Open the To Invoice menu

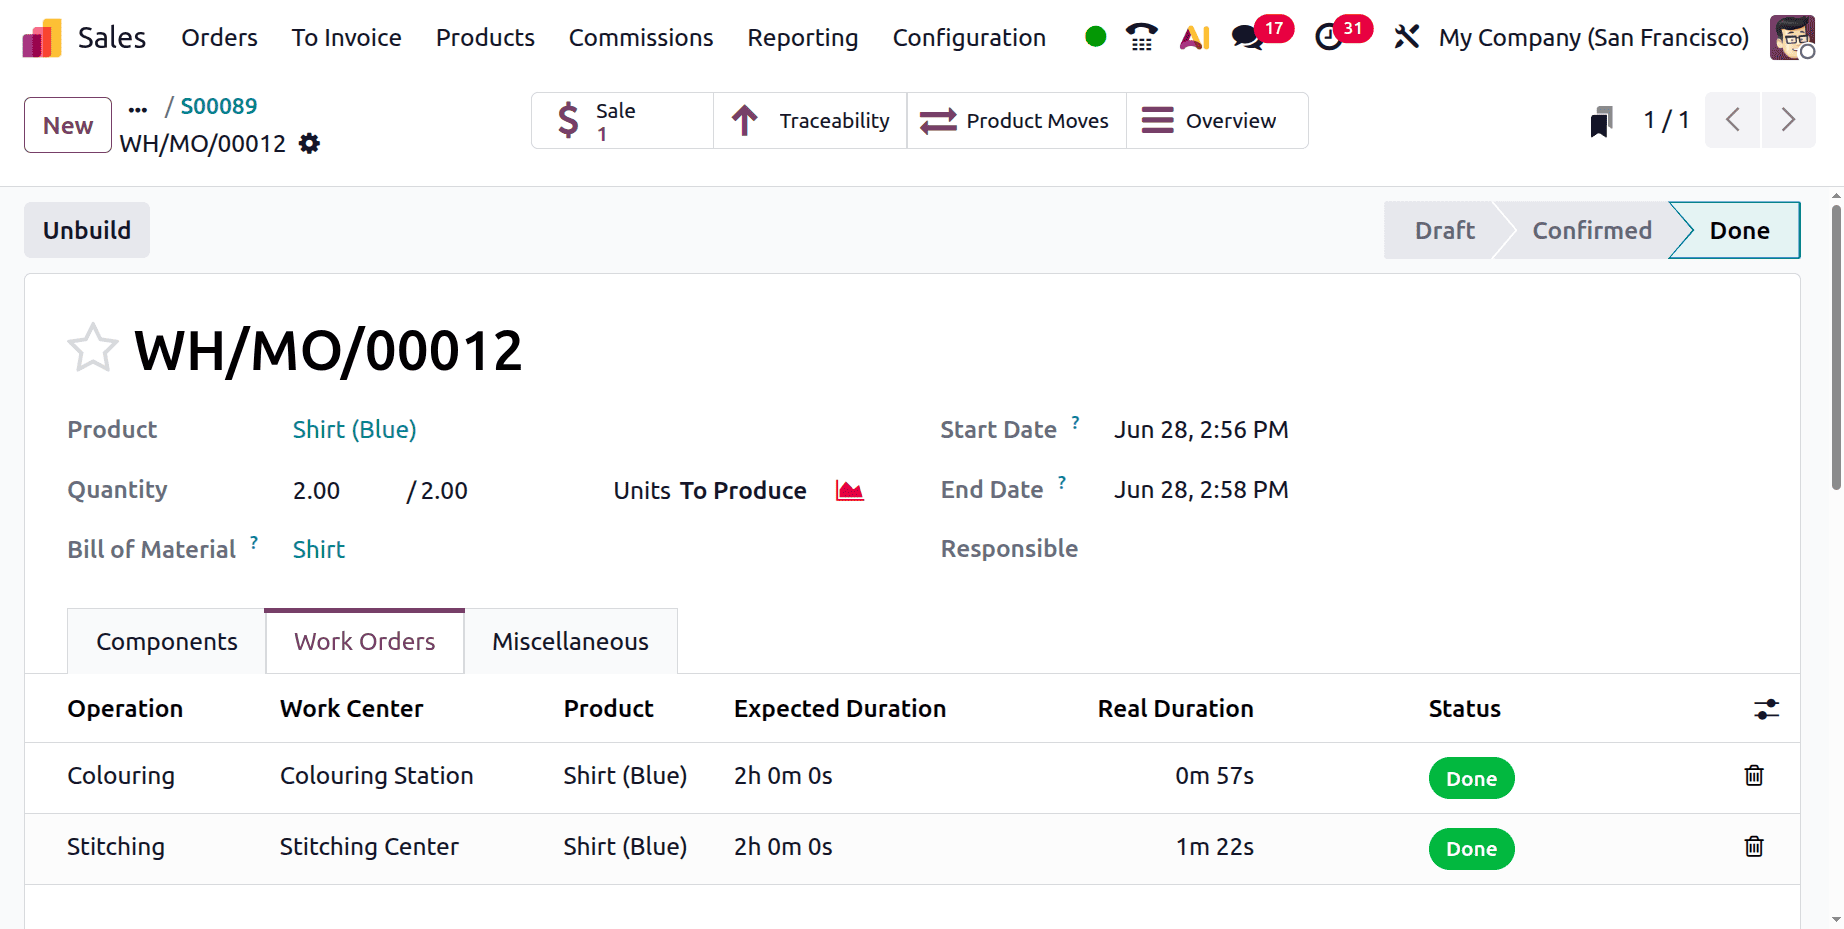point(346,38)
